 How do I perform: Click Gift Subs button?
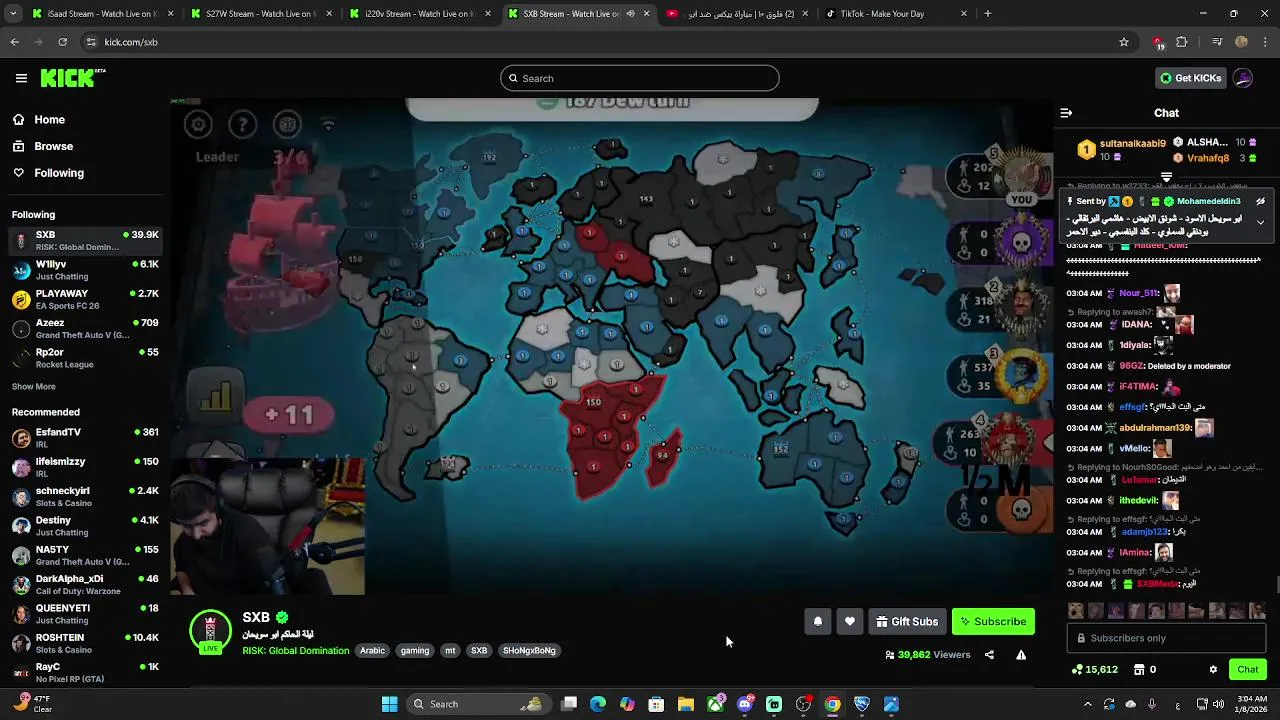[x=907, y=622]
